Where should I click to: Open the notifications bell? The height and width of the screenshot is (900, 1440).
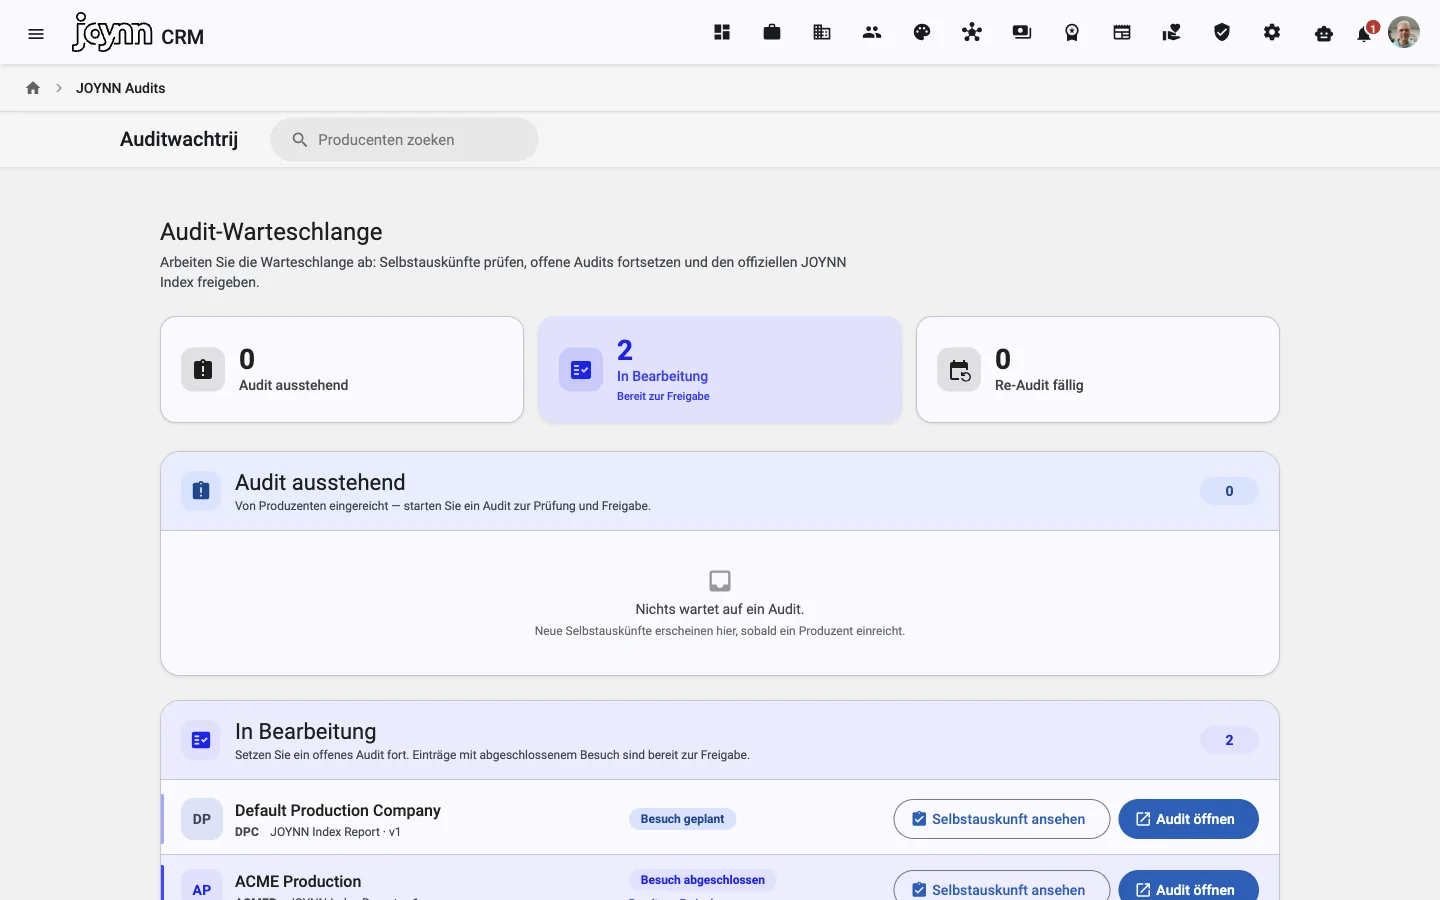point(1364,34)
